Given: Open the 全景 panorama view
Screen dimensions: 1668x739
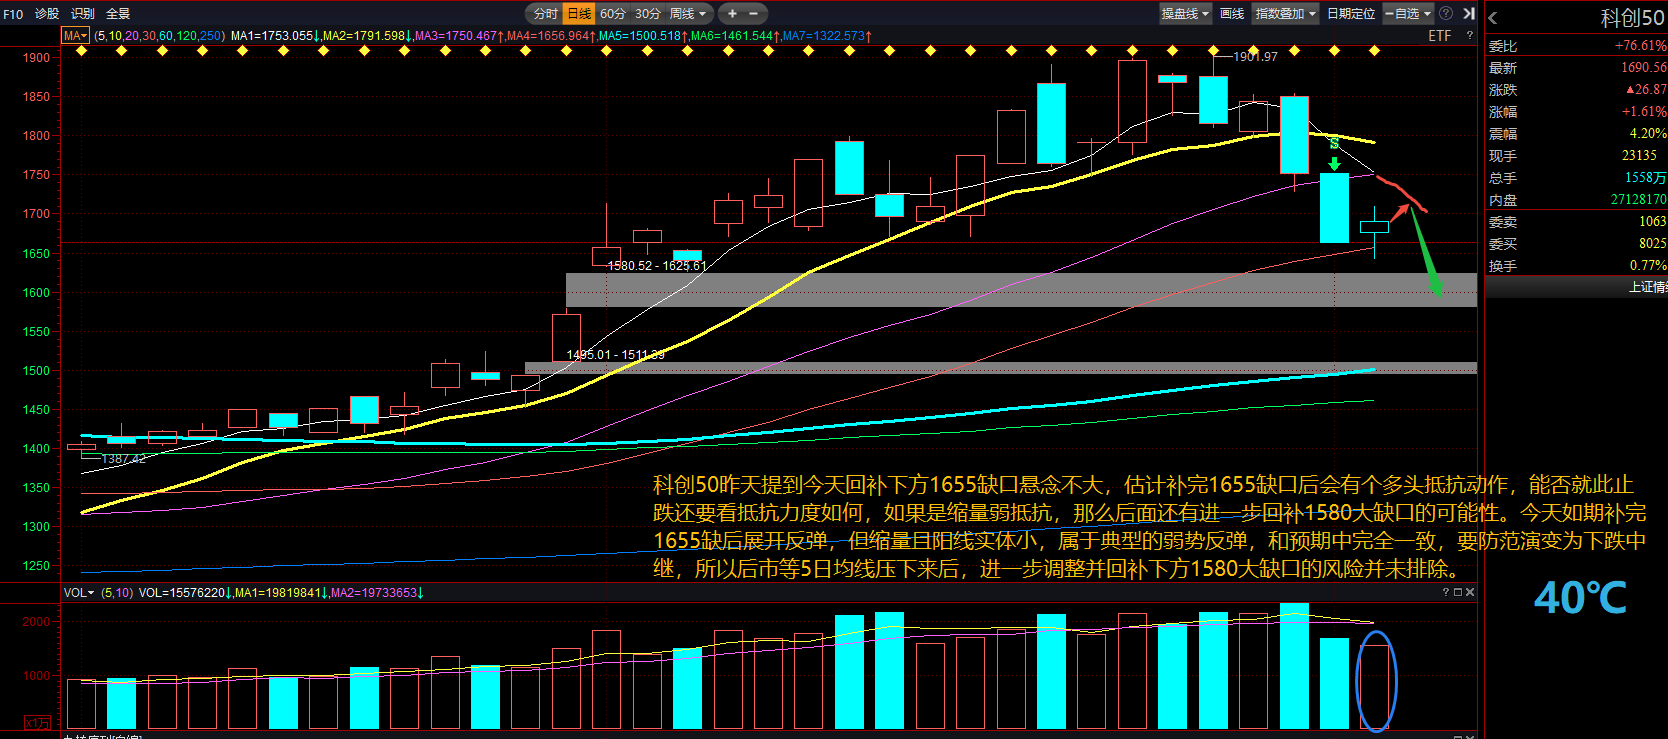Looking at the screenshot, I should [118, 14].
